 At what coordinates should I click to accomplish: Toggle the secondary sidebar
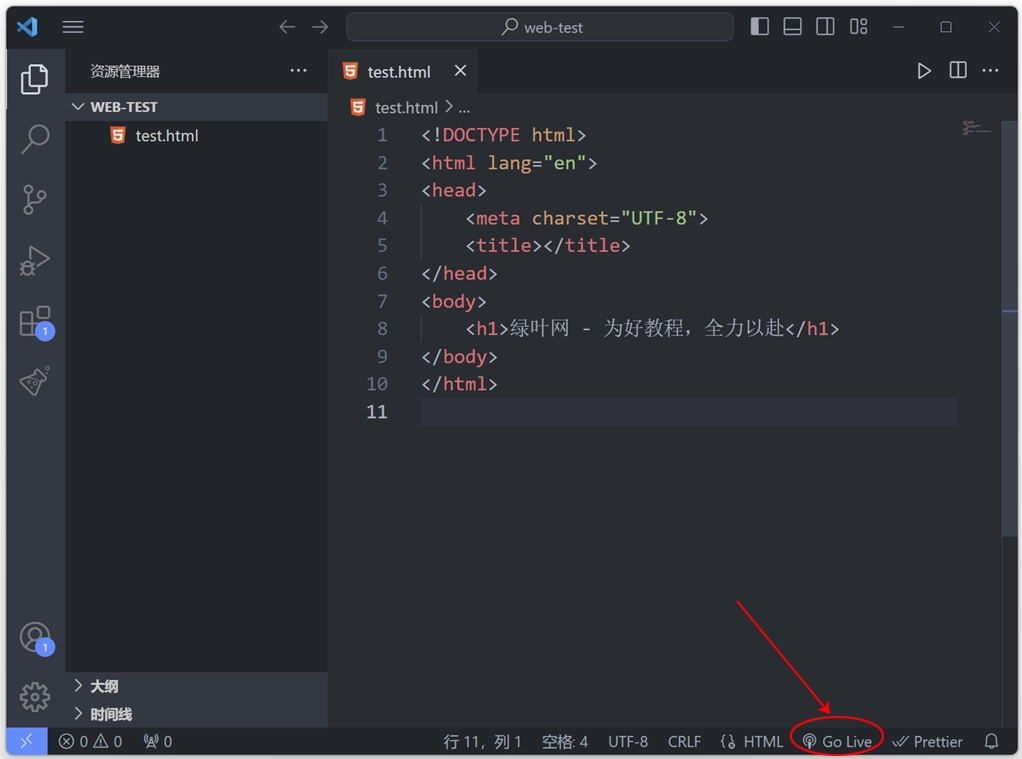pos(825,26)
